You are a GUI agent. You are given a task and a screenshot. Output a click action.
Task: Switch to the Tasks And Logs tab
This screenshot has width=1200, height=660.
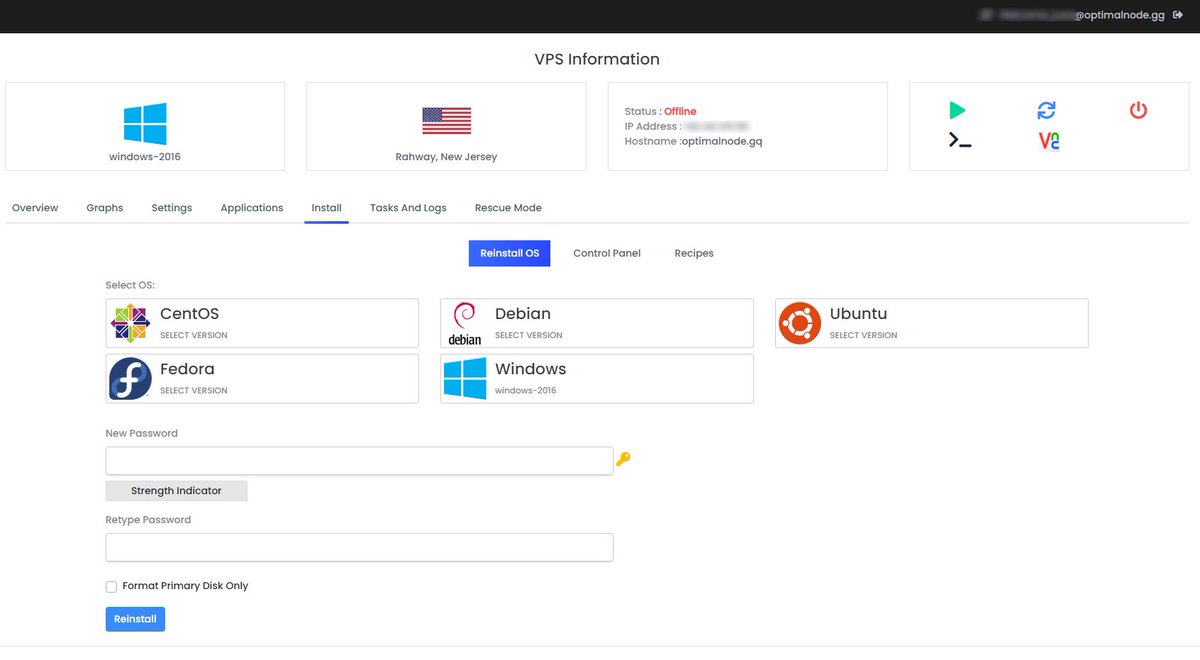(x=408, y=207)
